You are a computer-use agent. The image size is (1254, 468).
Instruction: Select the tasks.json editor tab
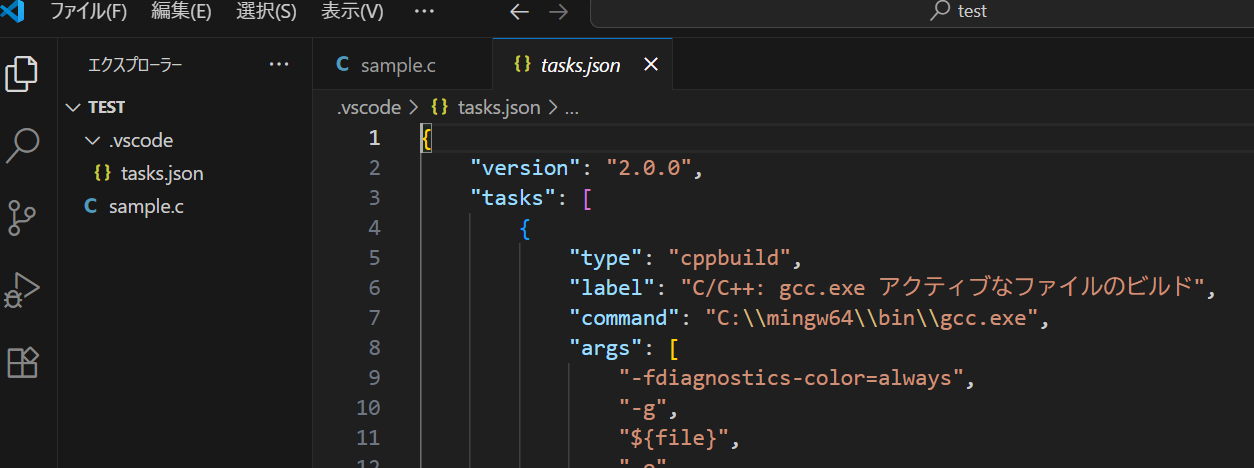pyautogui.click(x=582, y=65)
